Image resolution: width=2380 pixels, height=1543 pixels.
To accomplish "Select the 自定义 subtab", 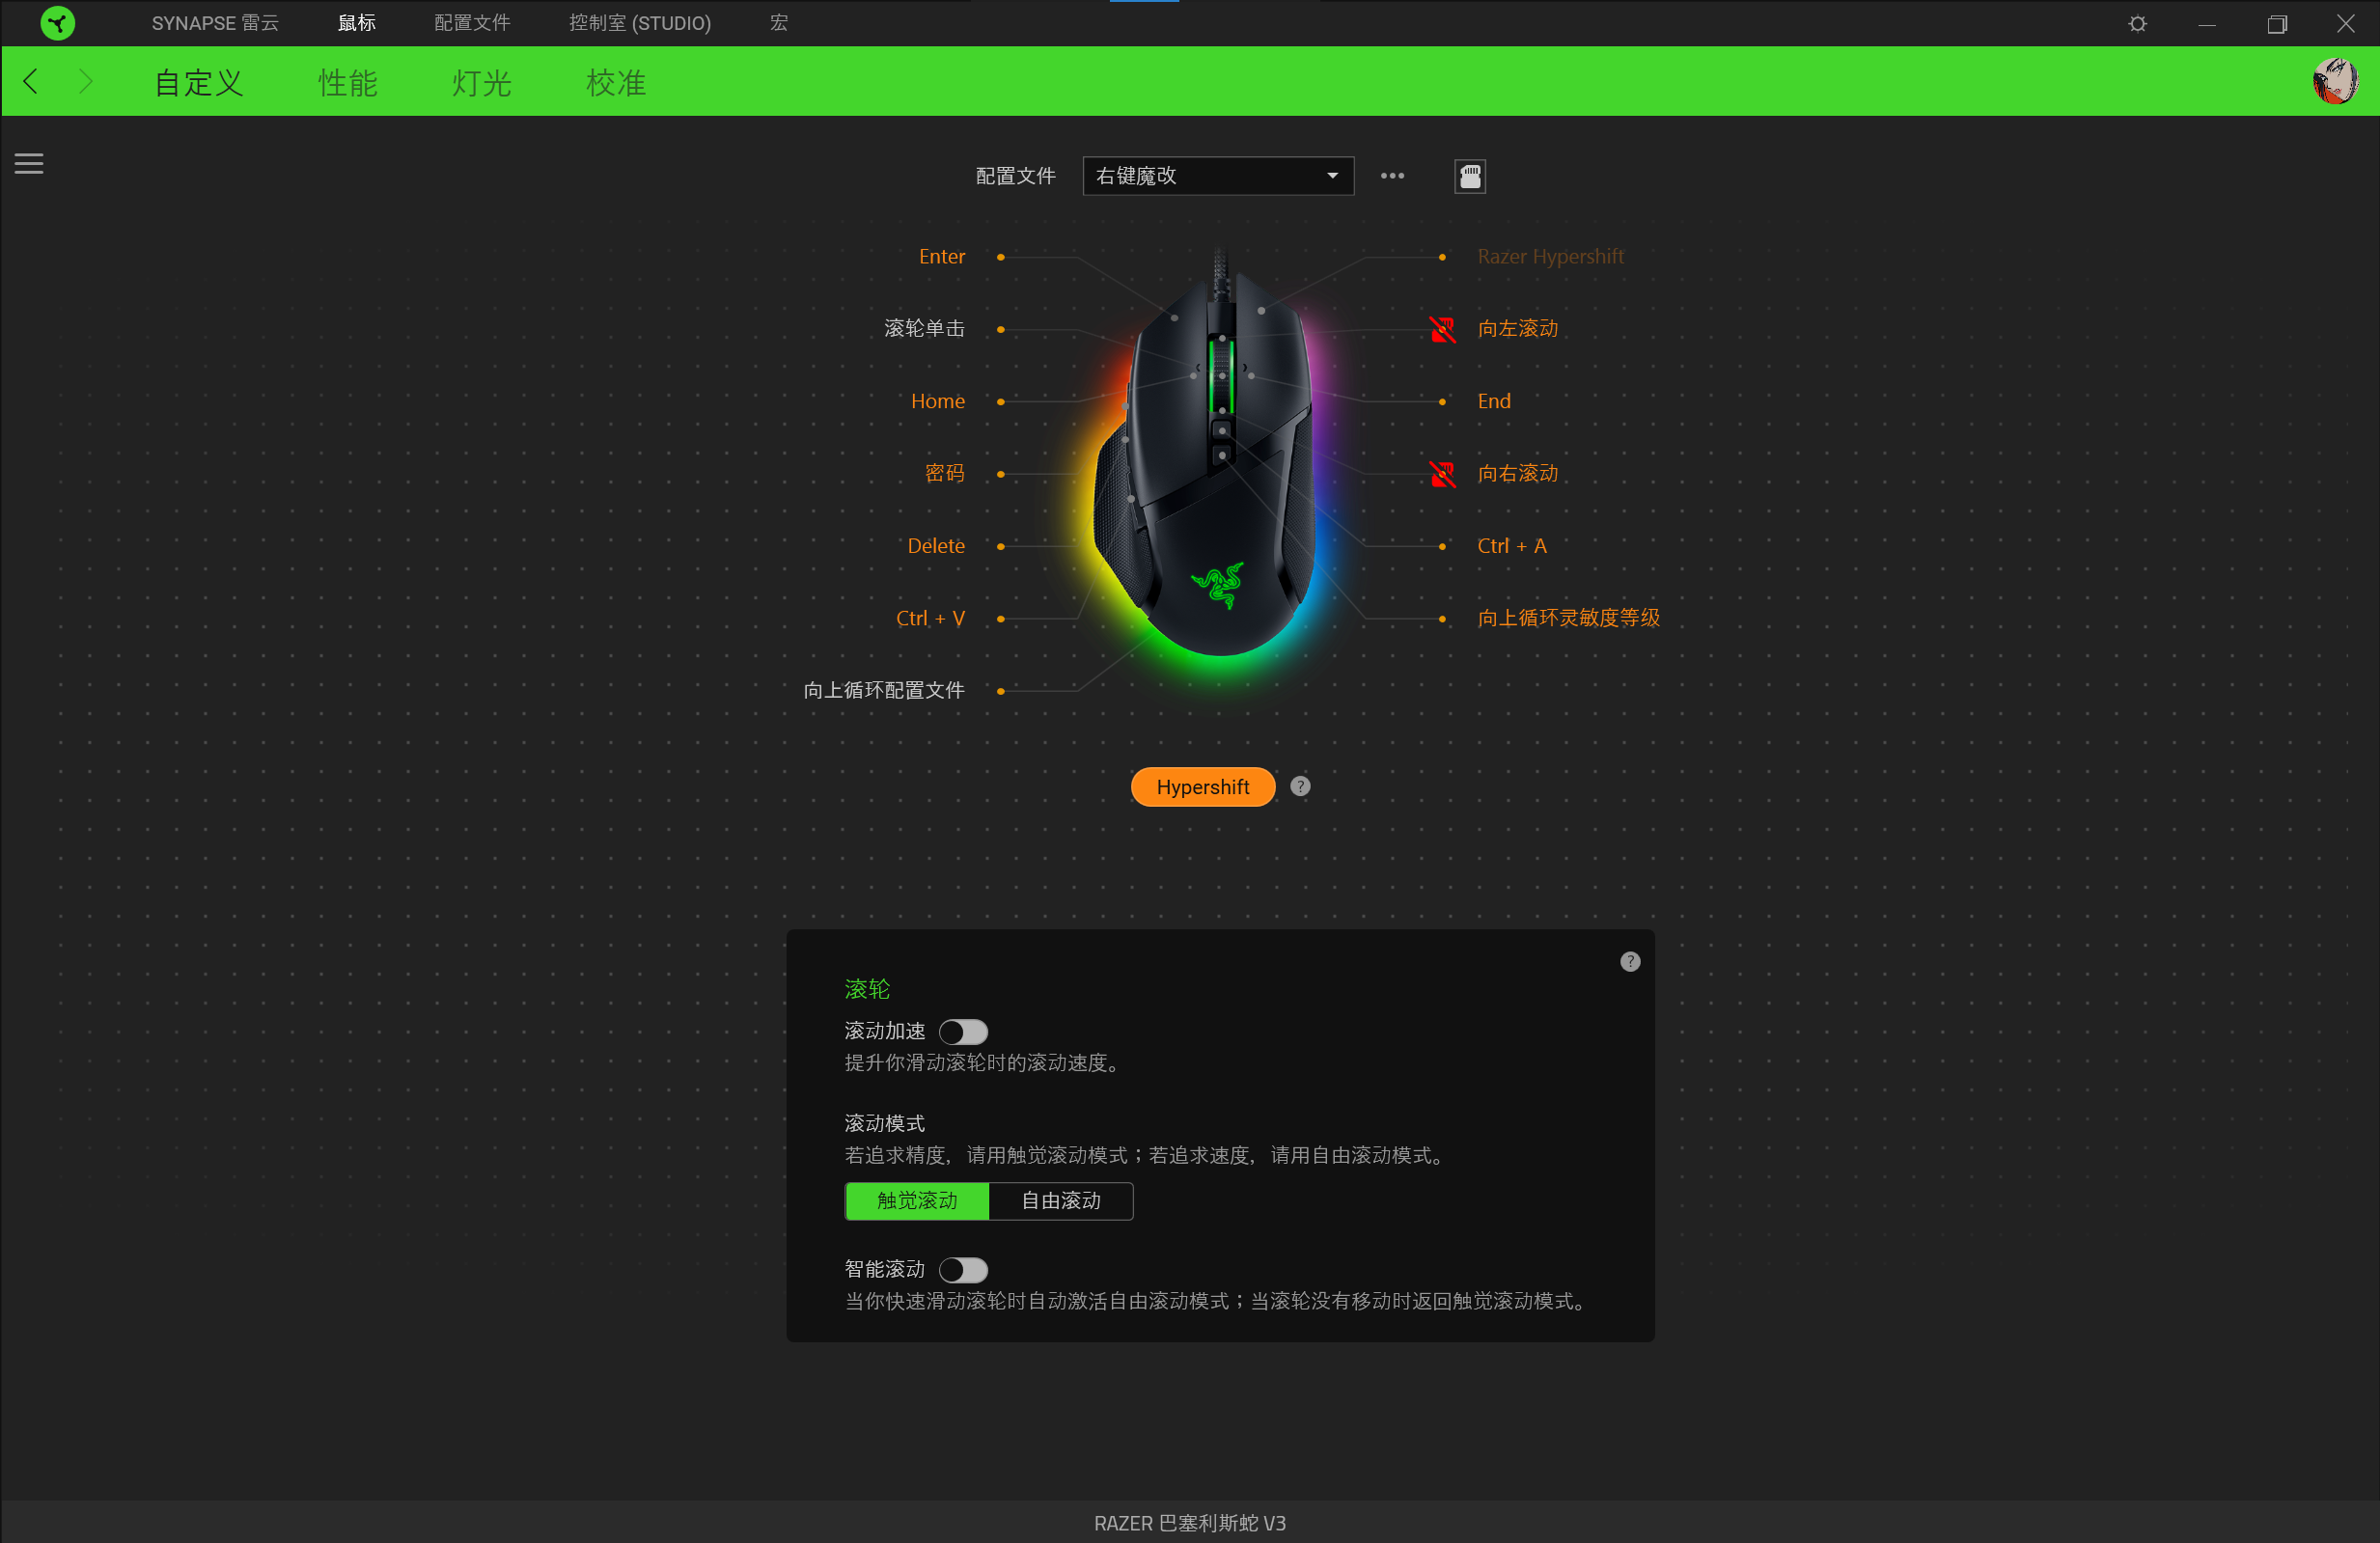I will [198, 82].
